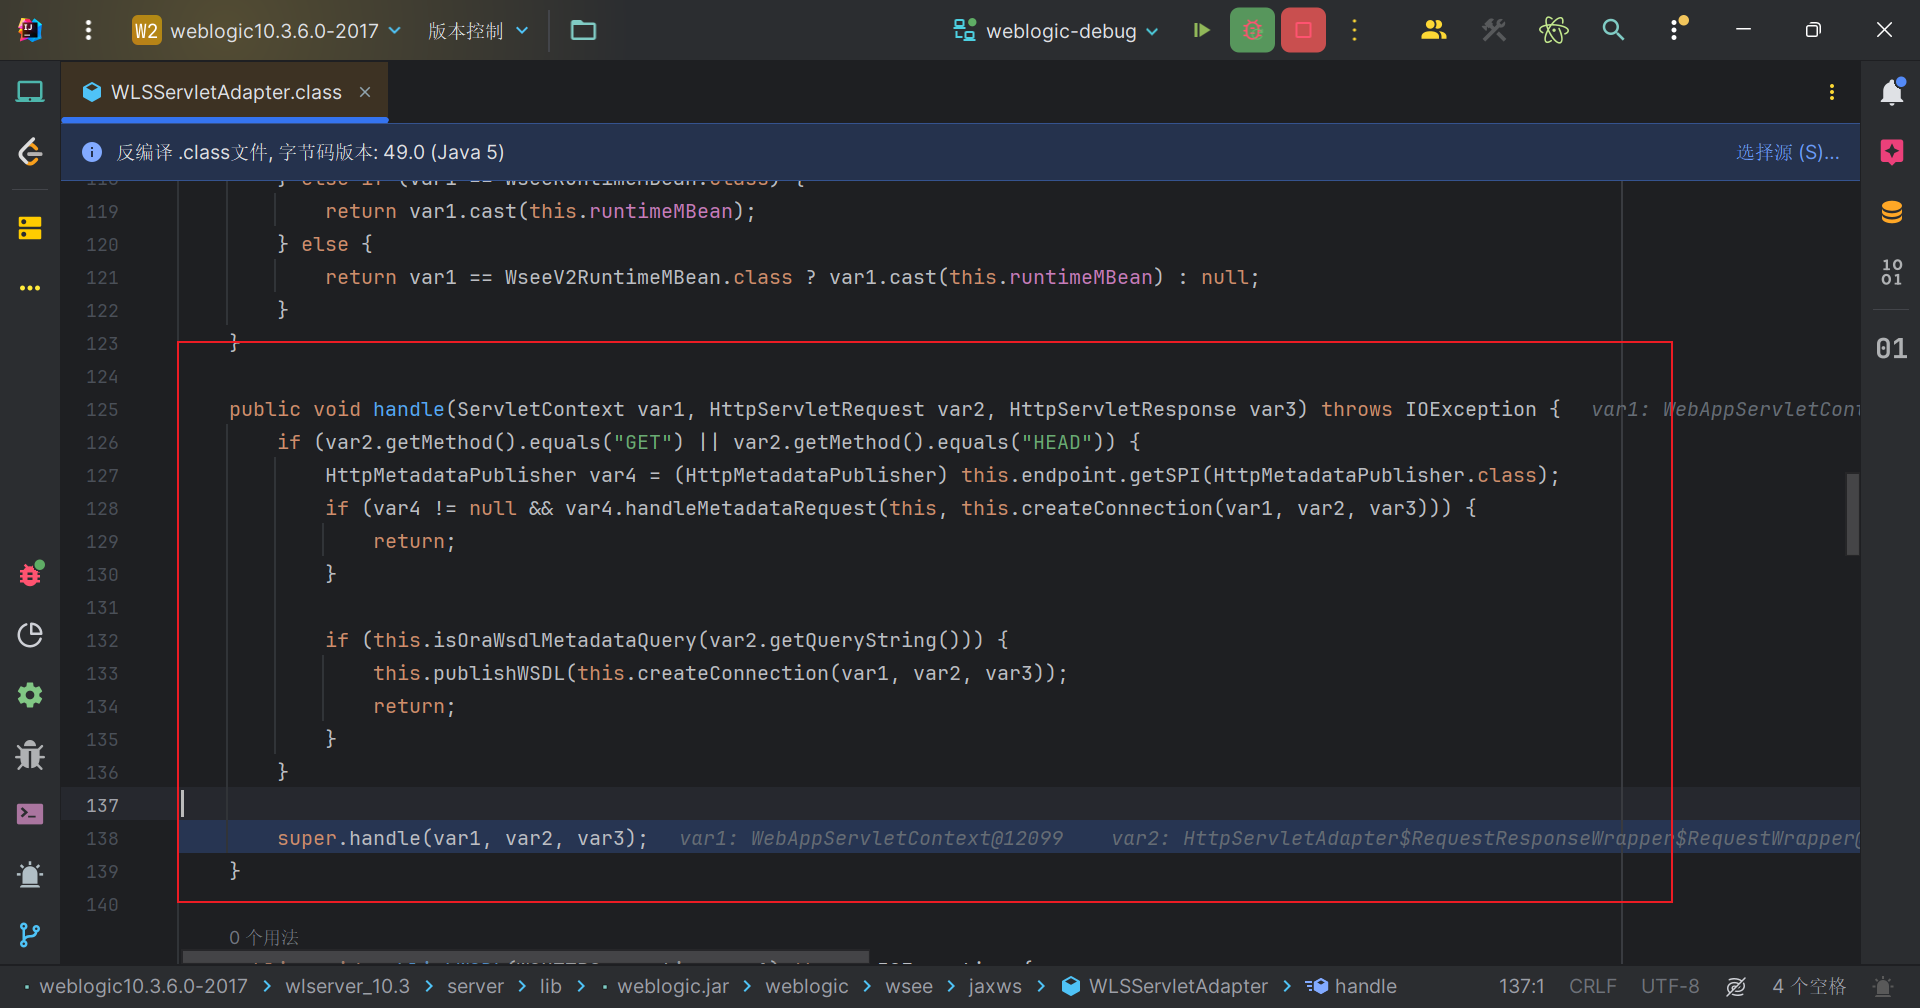Open IDE settings and updates menu
The height and width of the screenshot is (1008, 1920).
(1675, 30)
